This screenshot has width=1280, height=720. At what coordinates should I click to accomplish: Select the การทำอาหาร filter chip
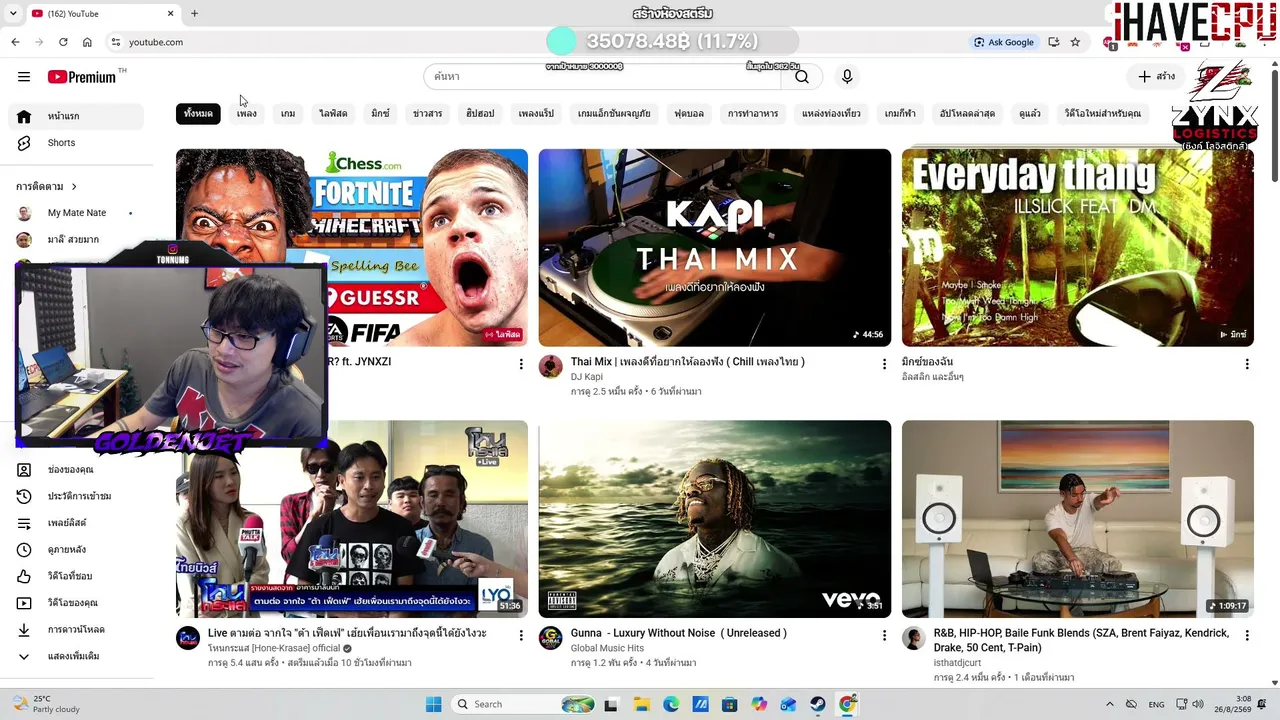pyautogui.click(x=753, y=114)
